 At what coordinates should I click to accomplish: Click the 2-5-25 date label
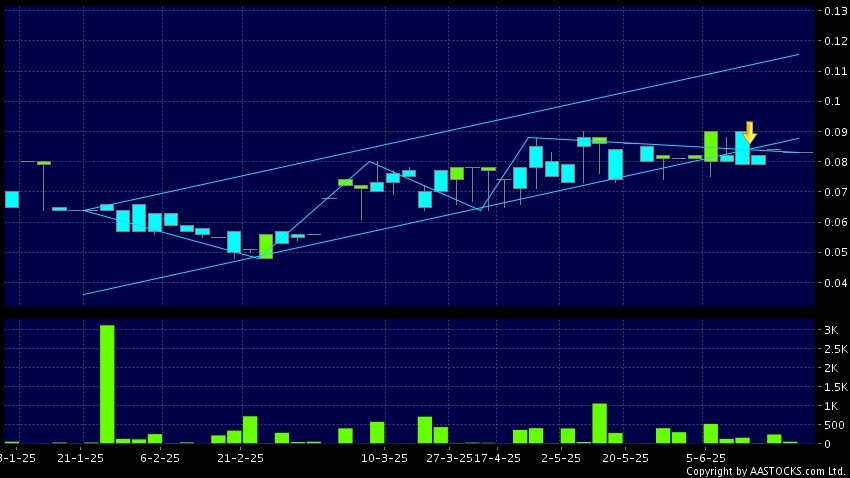coord(561,458)
